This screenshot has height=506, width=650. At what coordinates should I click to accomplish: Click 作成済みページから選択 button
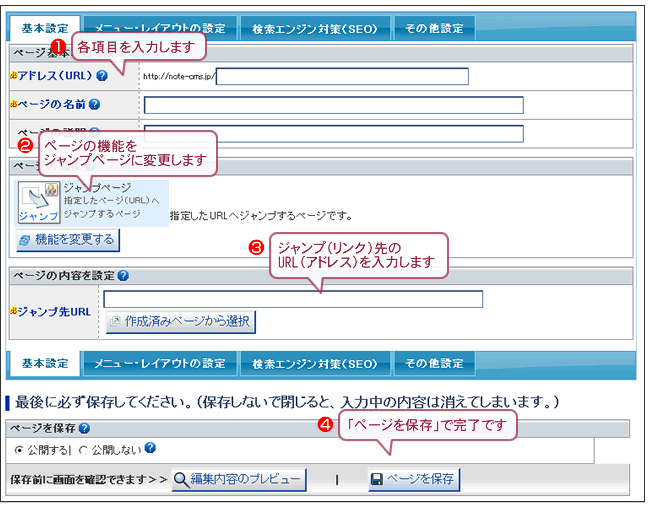(181, 322)
